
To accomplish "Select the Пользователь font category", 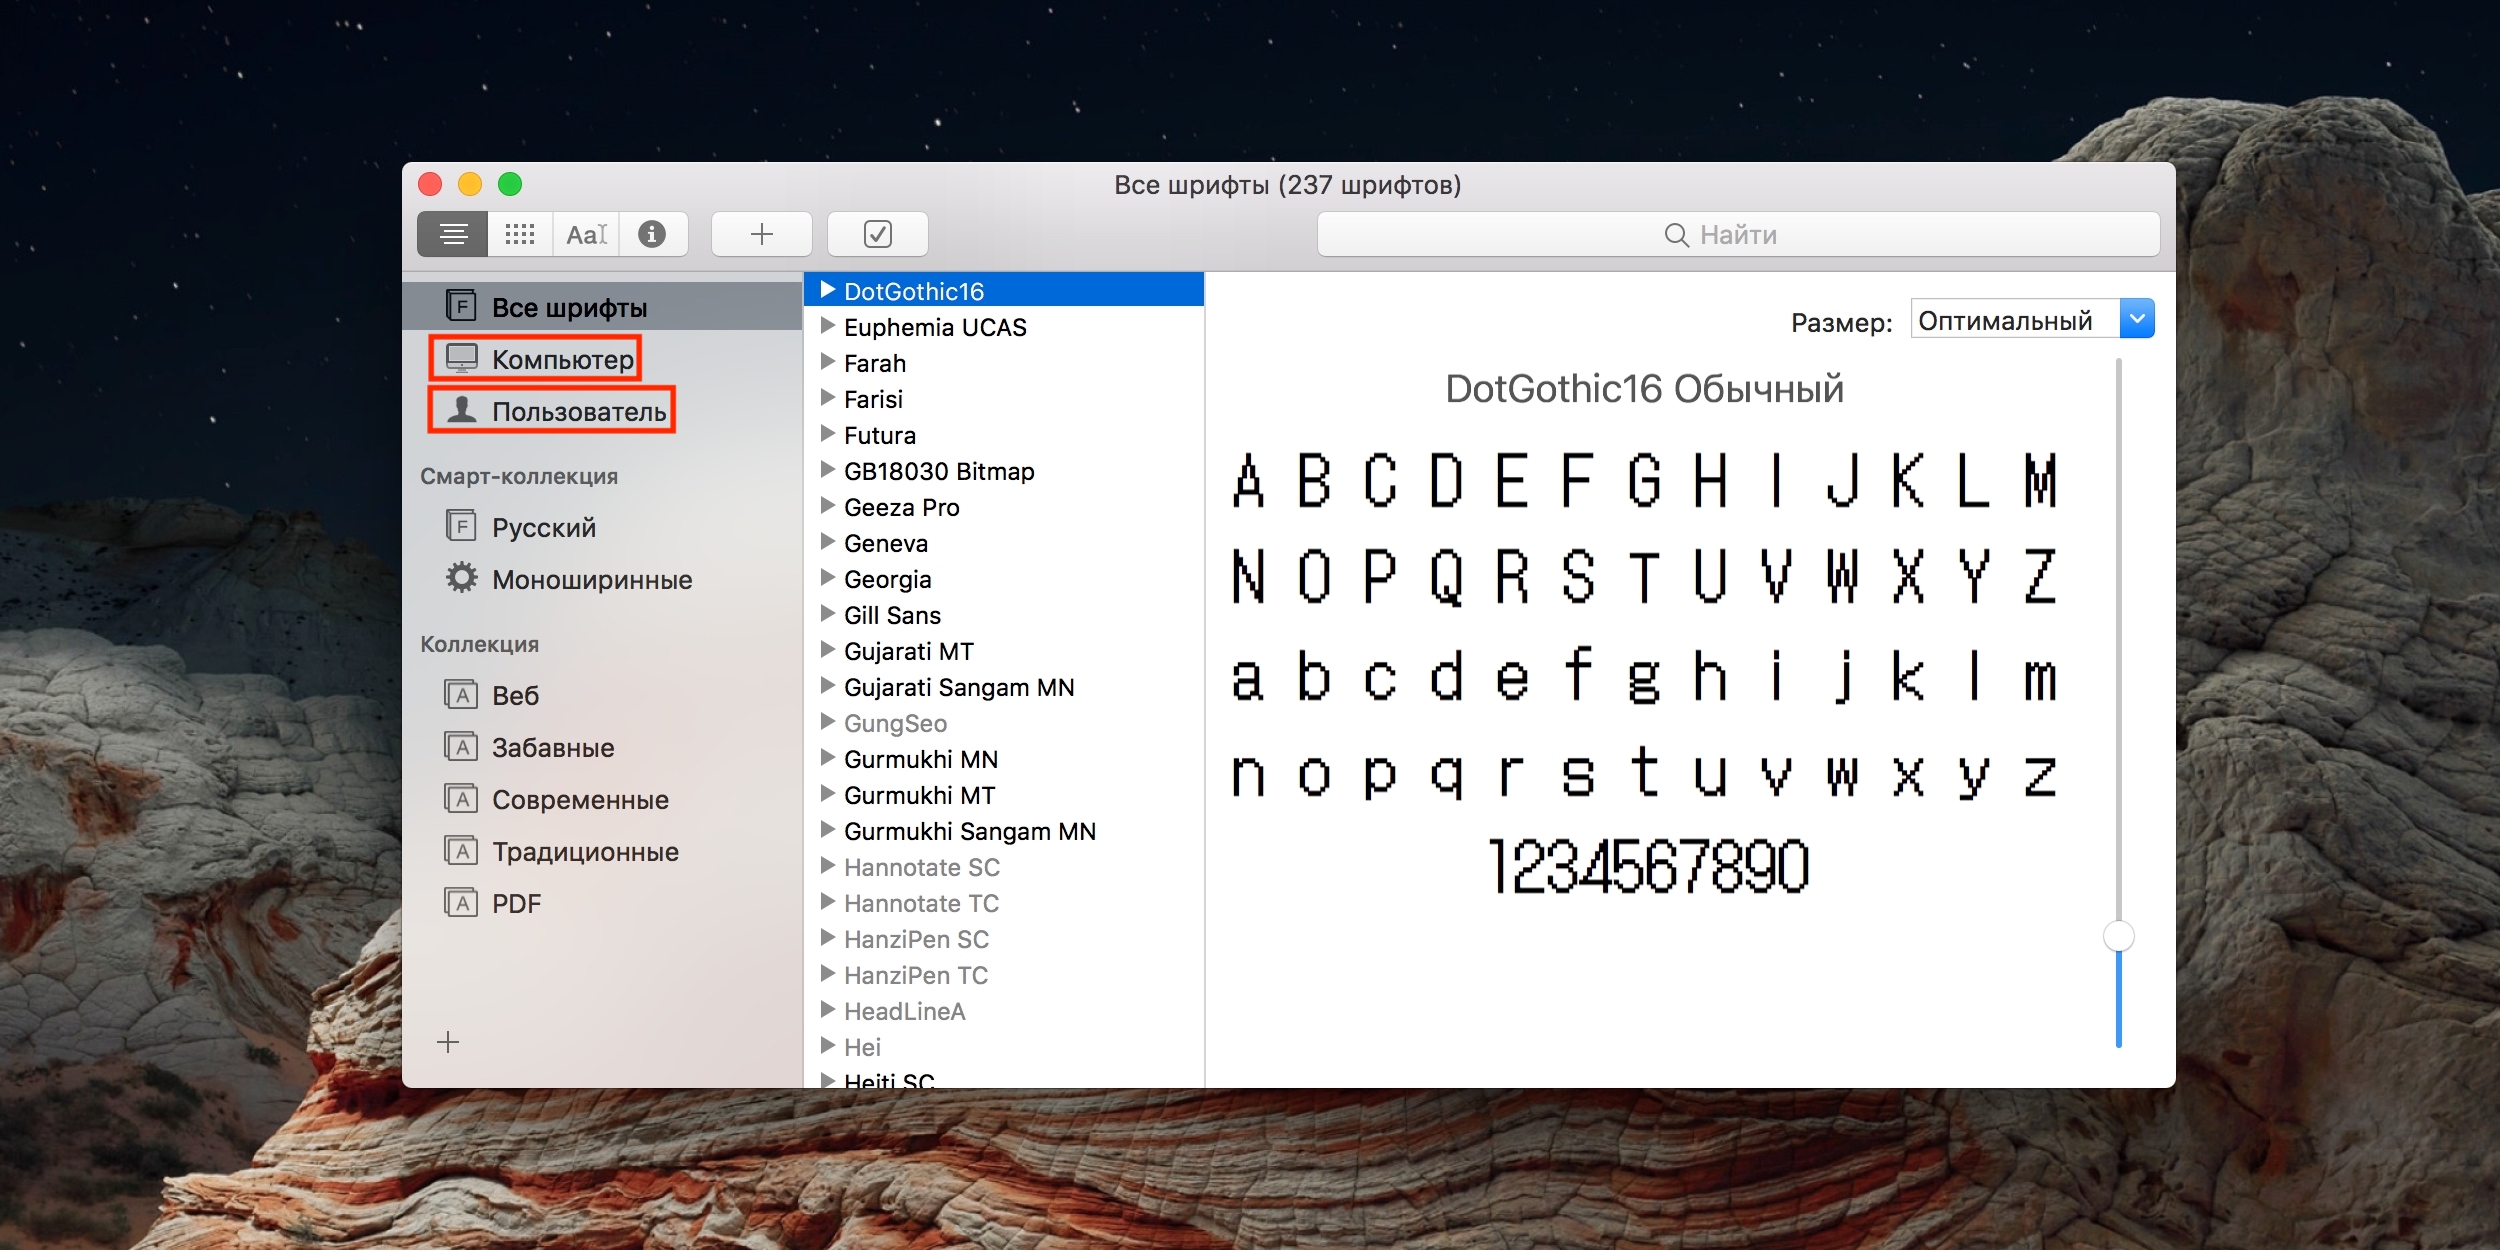I will pos(602,411).
